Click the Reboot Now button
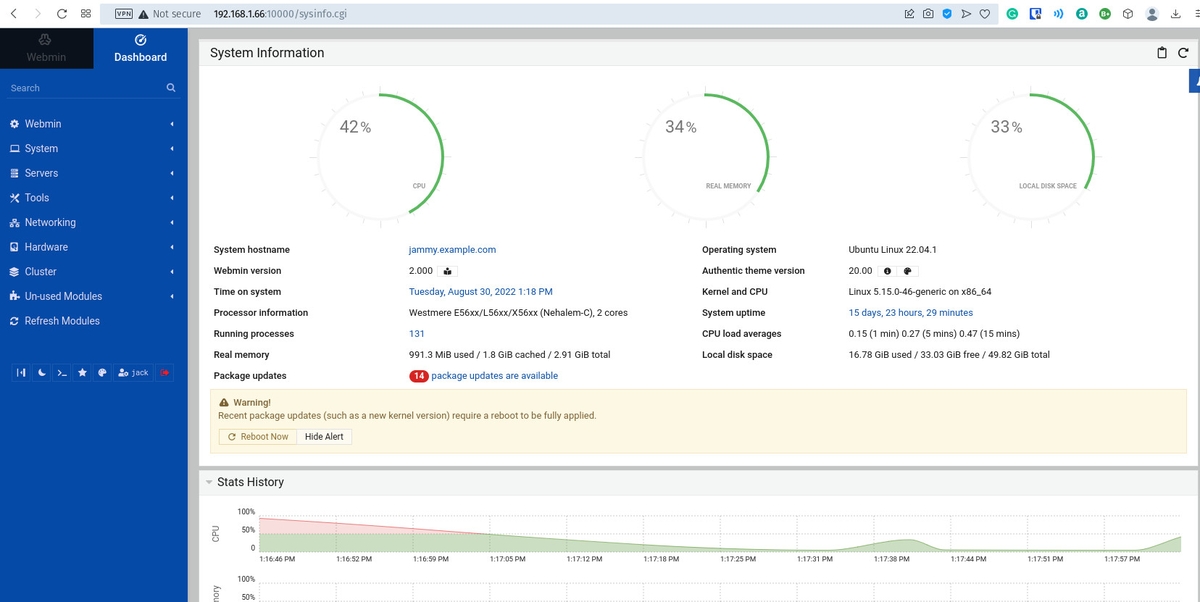This screenshot has width=1200, height=602. pos(257,436)
